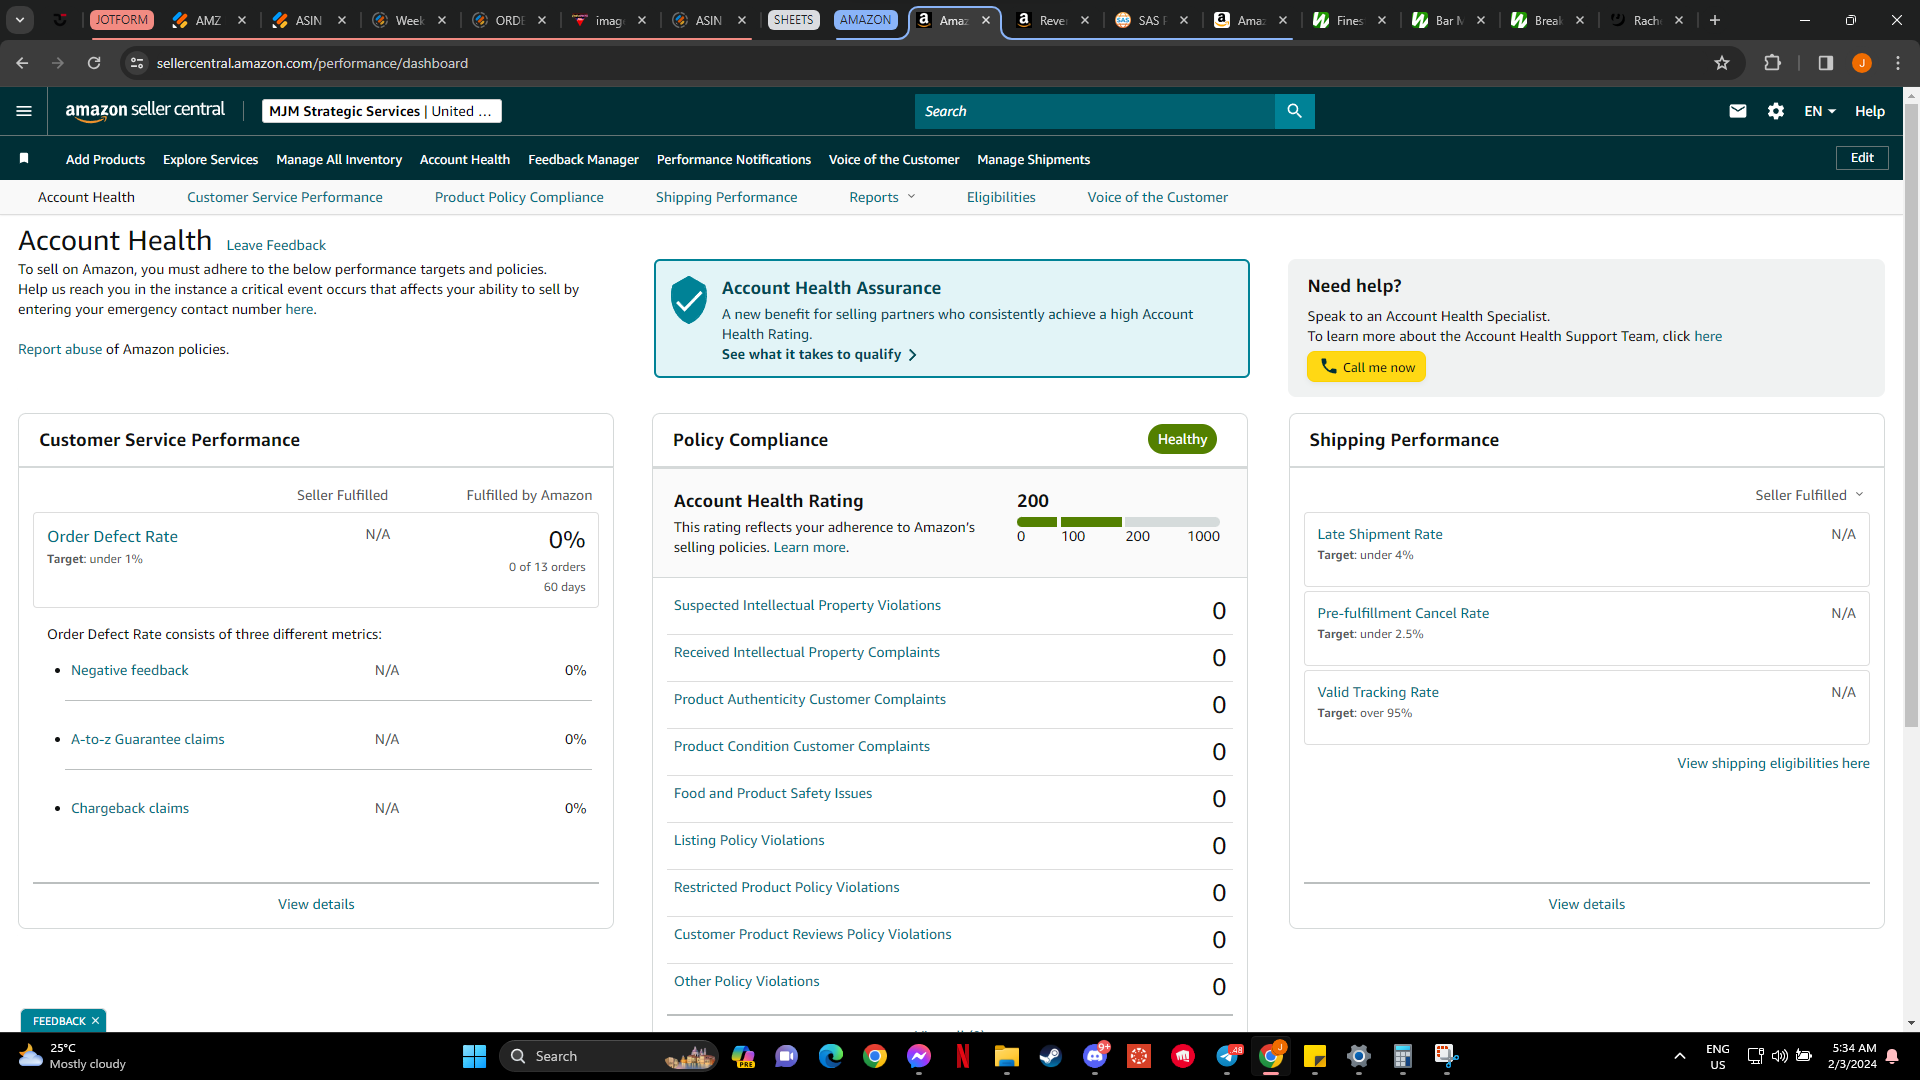
Task: Open the Seller Central hamburger menu
Action: [24, 111]
